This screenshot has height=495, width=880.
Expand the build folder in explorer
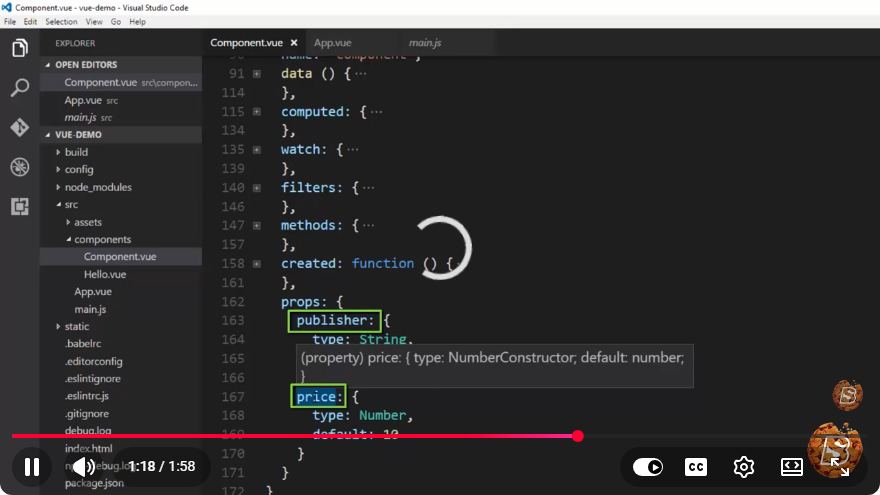(76, 152)
